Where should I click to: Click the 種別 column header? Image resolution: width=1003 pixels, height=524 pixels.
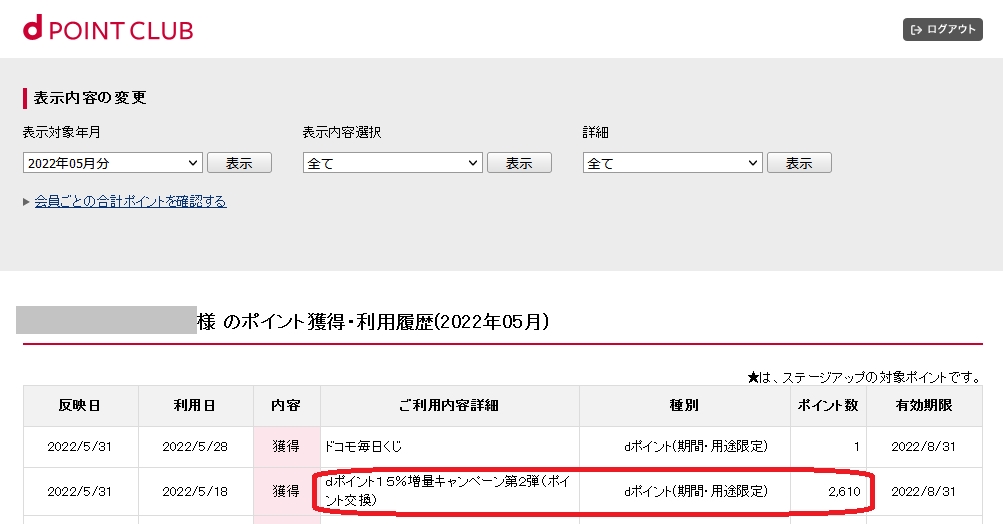(684, 406)
